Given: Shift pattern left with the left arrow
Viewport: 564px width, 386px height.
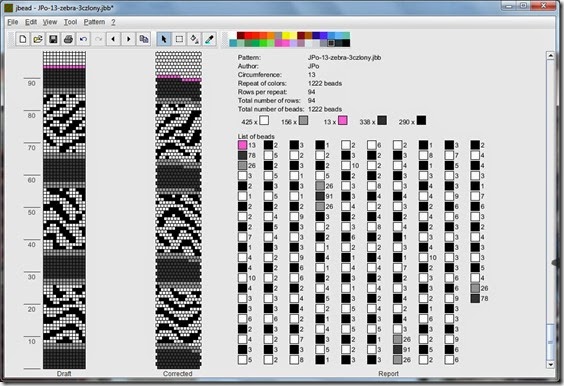Looking at the screenshot, I should click(114, 39).
